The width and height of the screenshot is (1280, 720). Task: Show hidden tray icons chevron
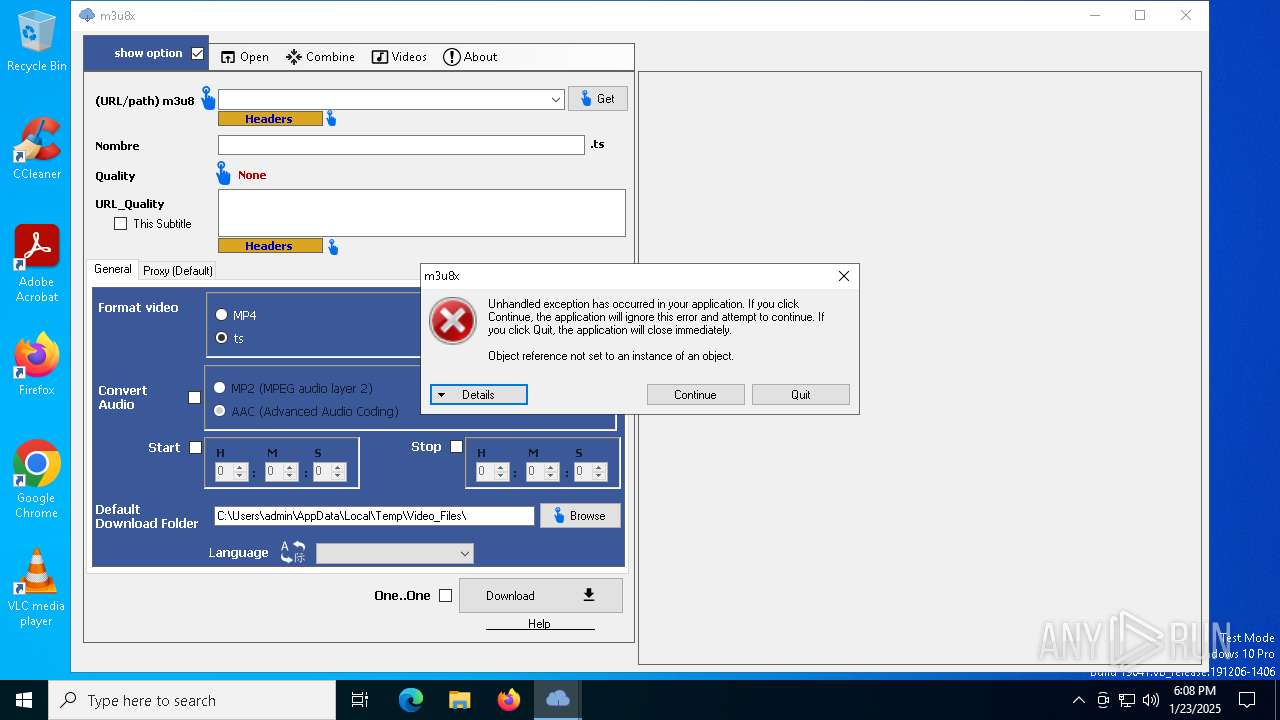point(1078,700)
